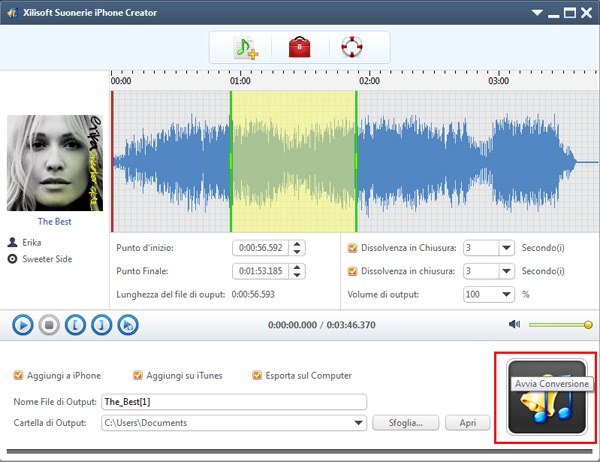Uncheck Aggiungi su iTunes
Screen dimensions: 600x462
click(137, 375)
